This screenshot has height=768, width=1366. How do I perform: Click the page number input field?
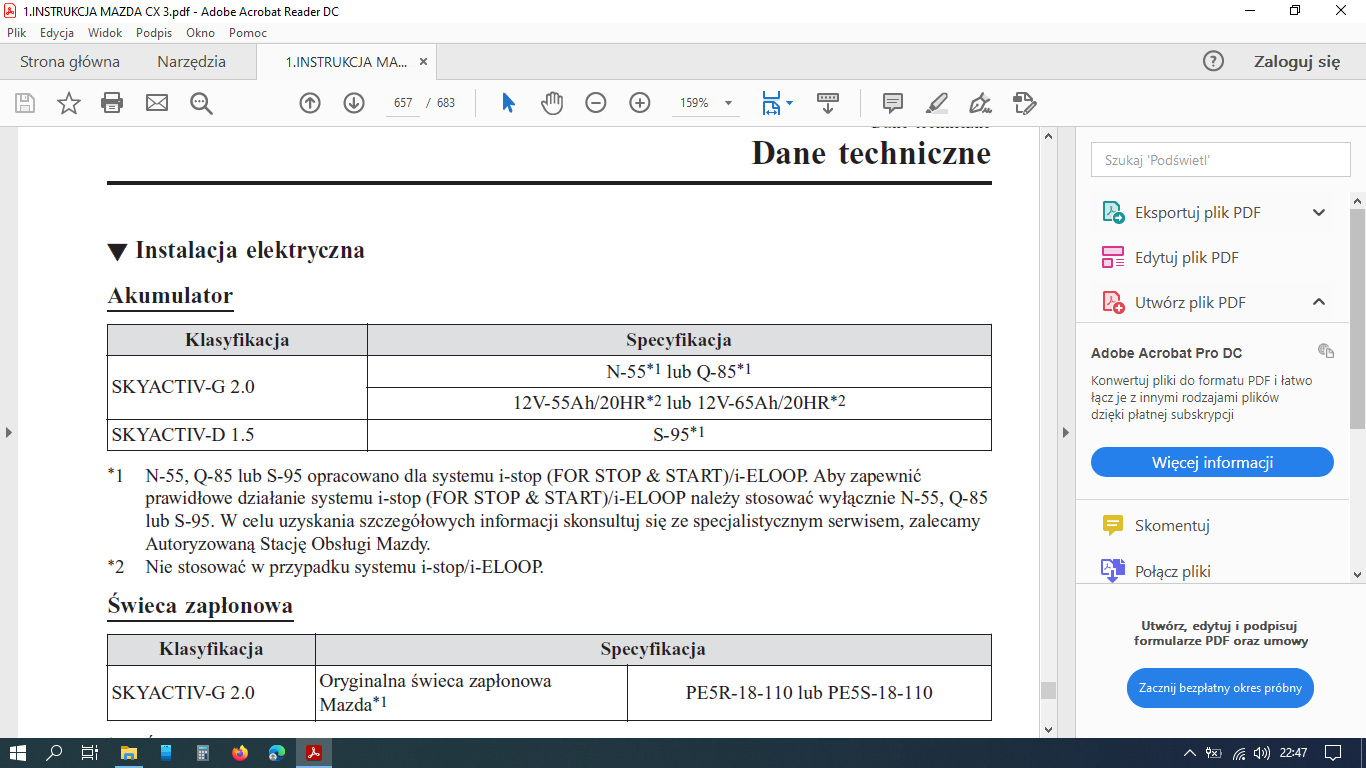[x=403, y=103]
